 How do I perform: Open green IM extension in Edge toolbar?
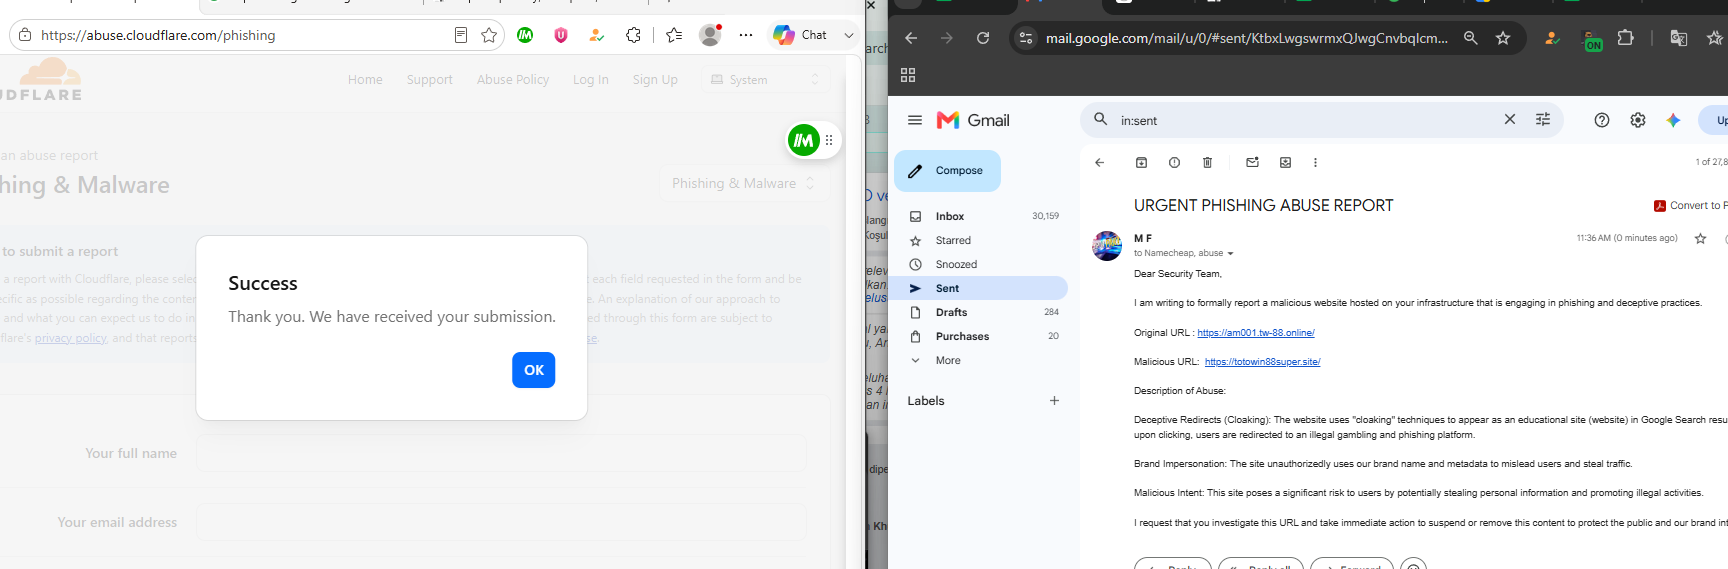point(525,35)
